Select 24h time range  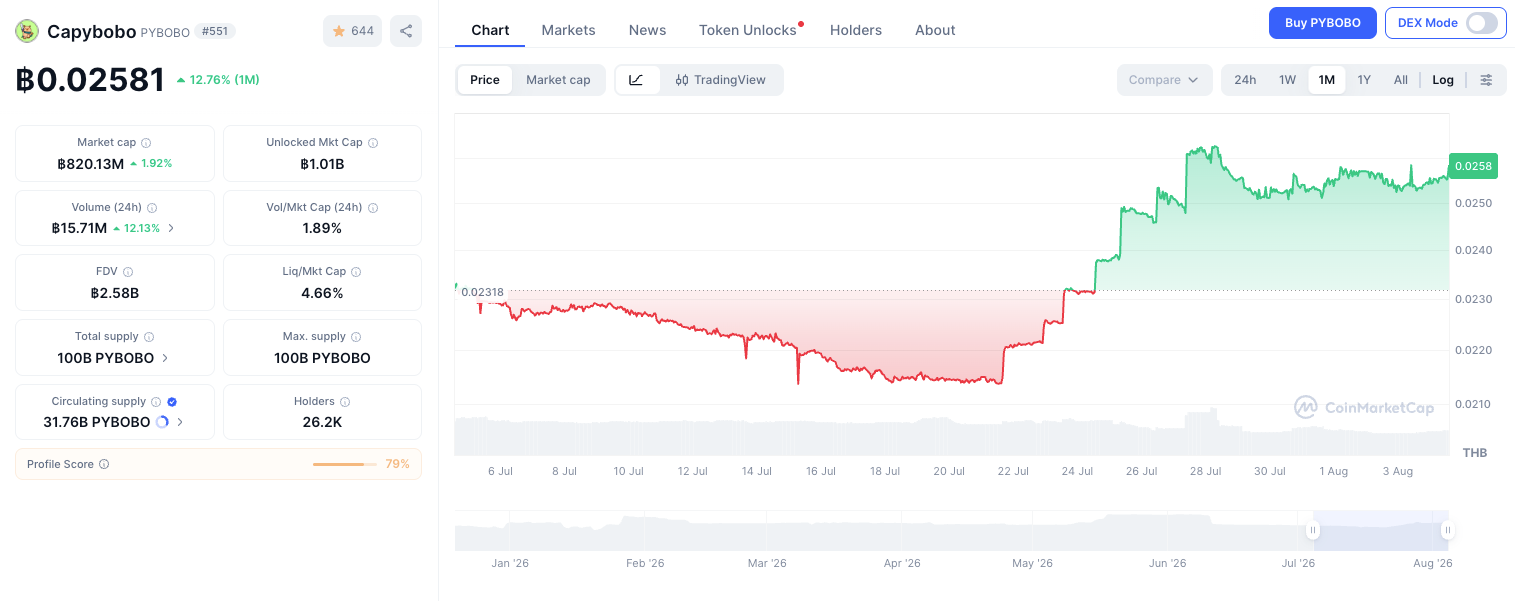tap(1245, 80)
